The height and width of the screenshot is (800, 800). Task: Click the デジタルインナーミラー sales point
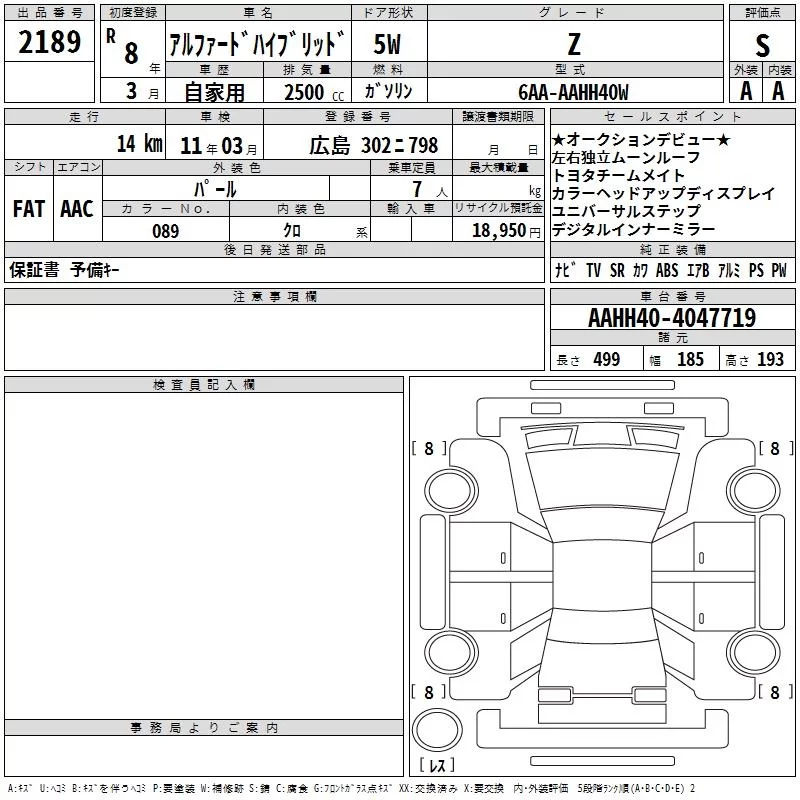[x=633, y=230]
